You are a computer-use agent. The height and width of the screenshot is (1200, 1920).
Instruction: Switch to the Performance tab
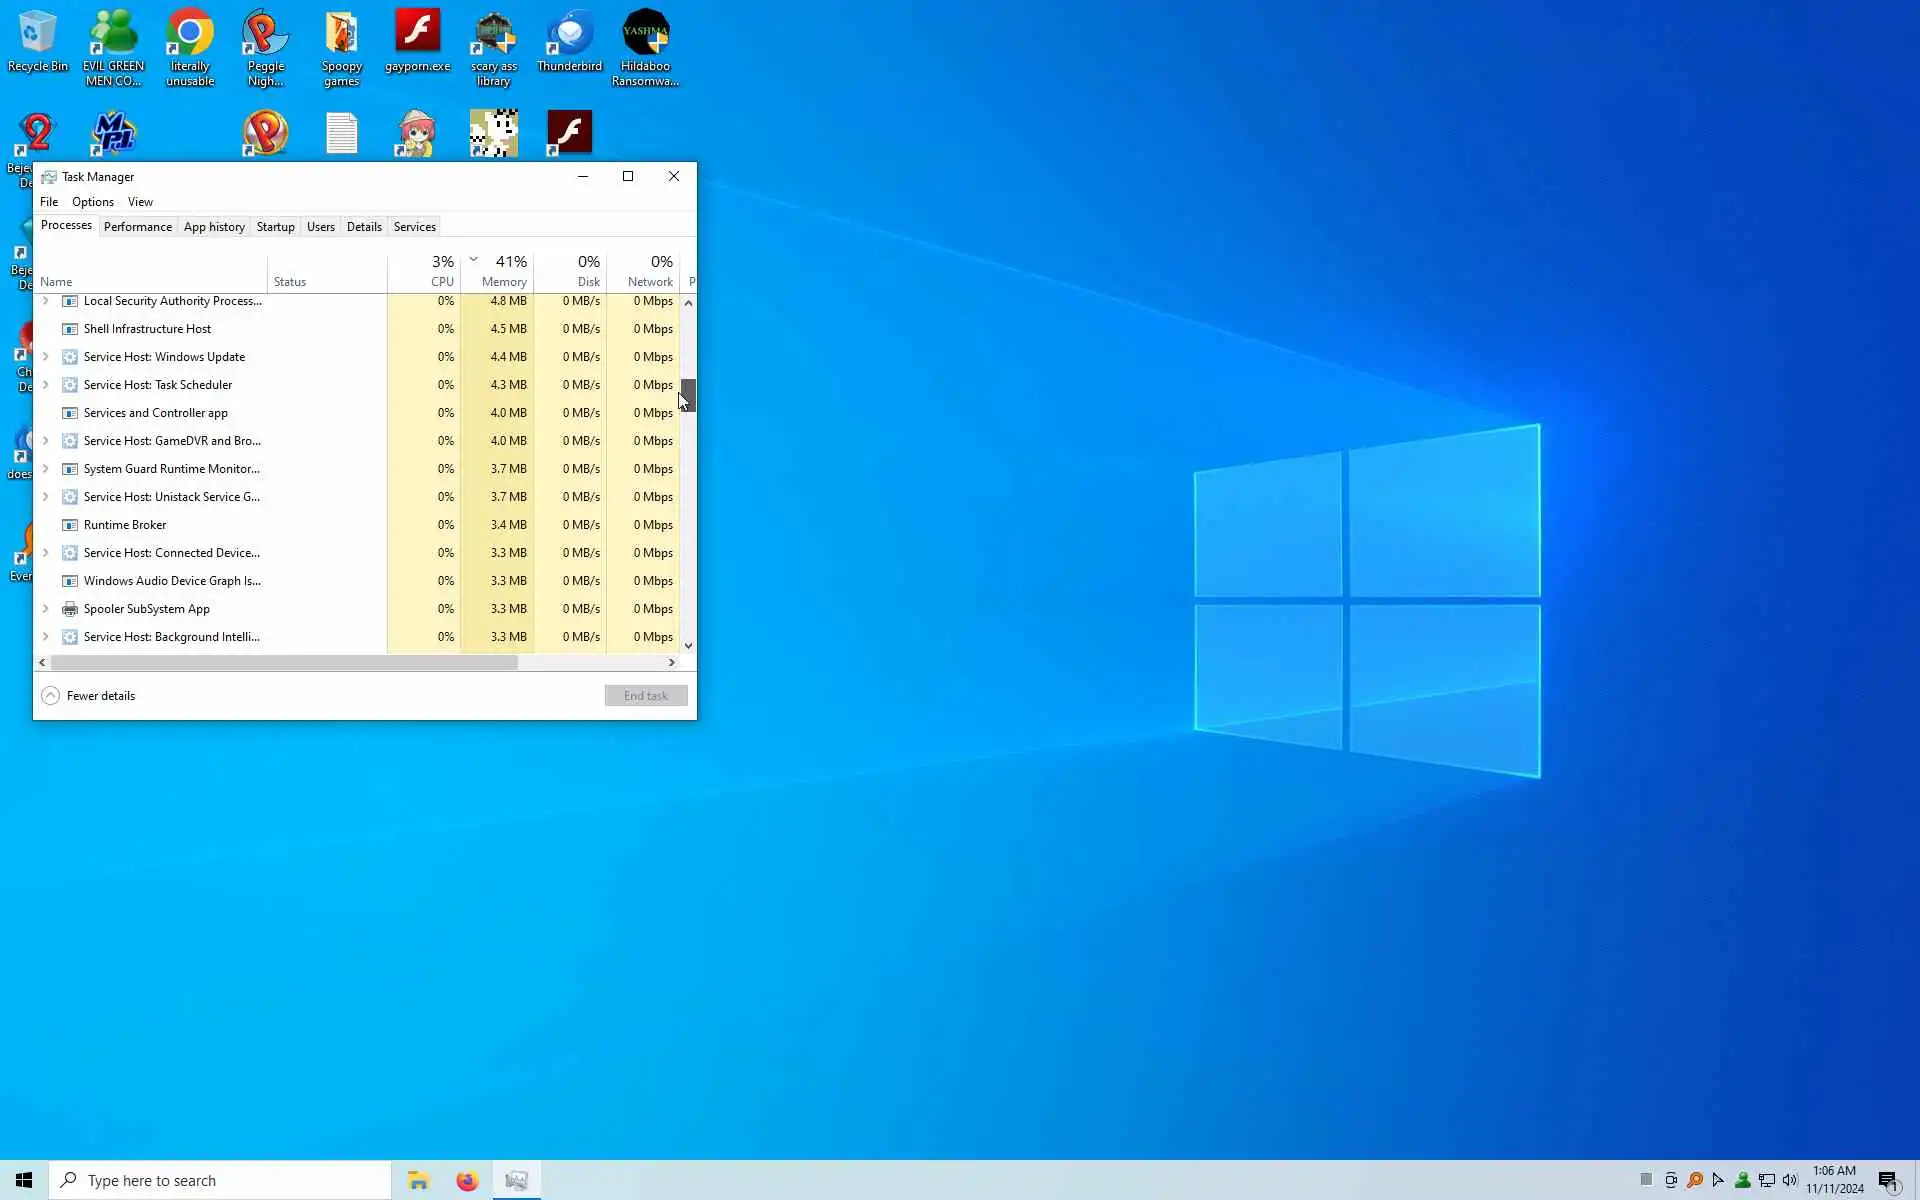137,227
